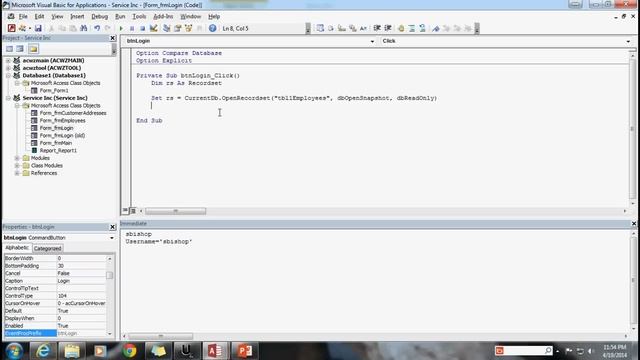Viewport: 640px width, 360px height.
Task: Select Form_frmCustomerAddresses in project tree
Action: pyautogui.click(x=73, y=113)
